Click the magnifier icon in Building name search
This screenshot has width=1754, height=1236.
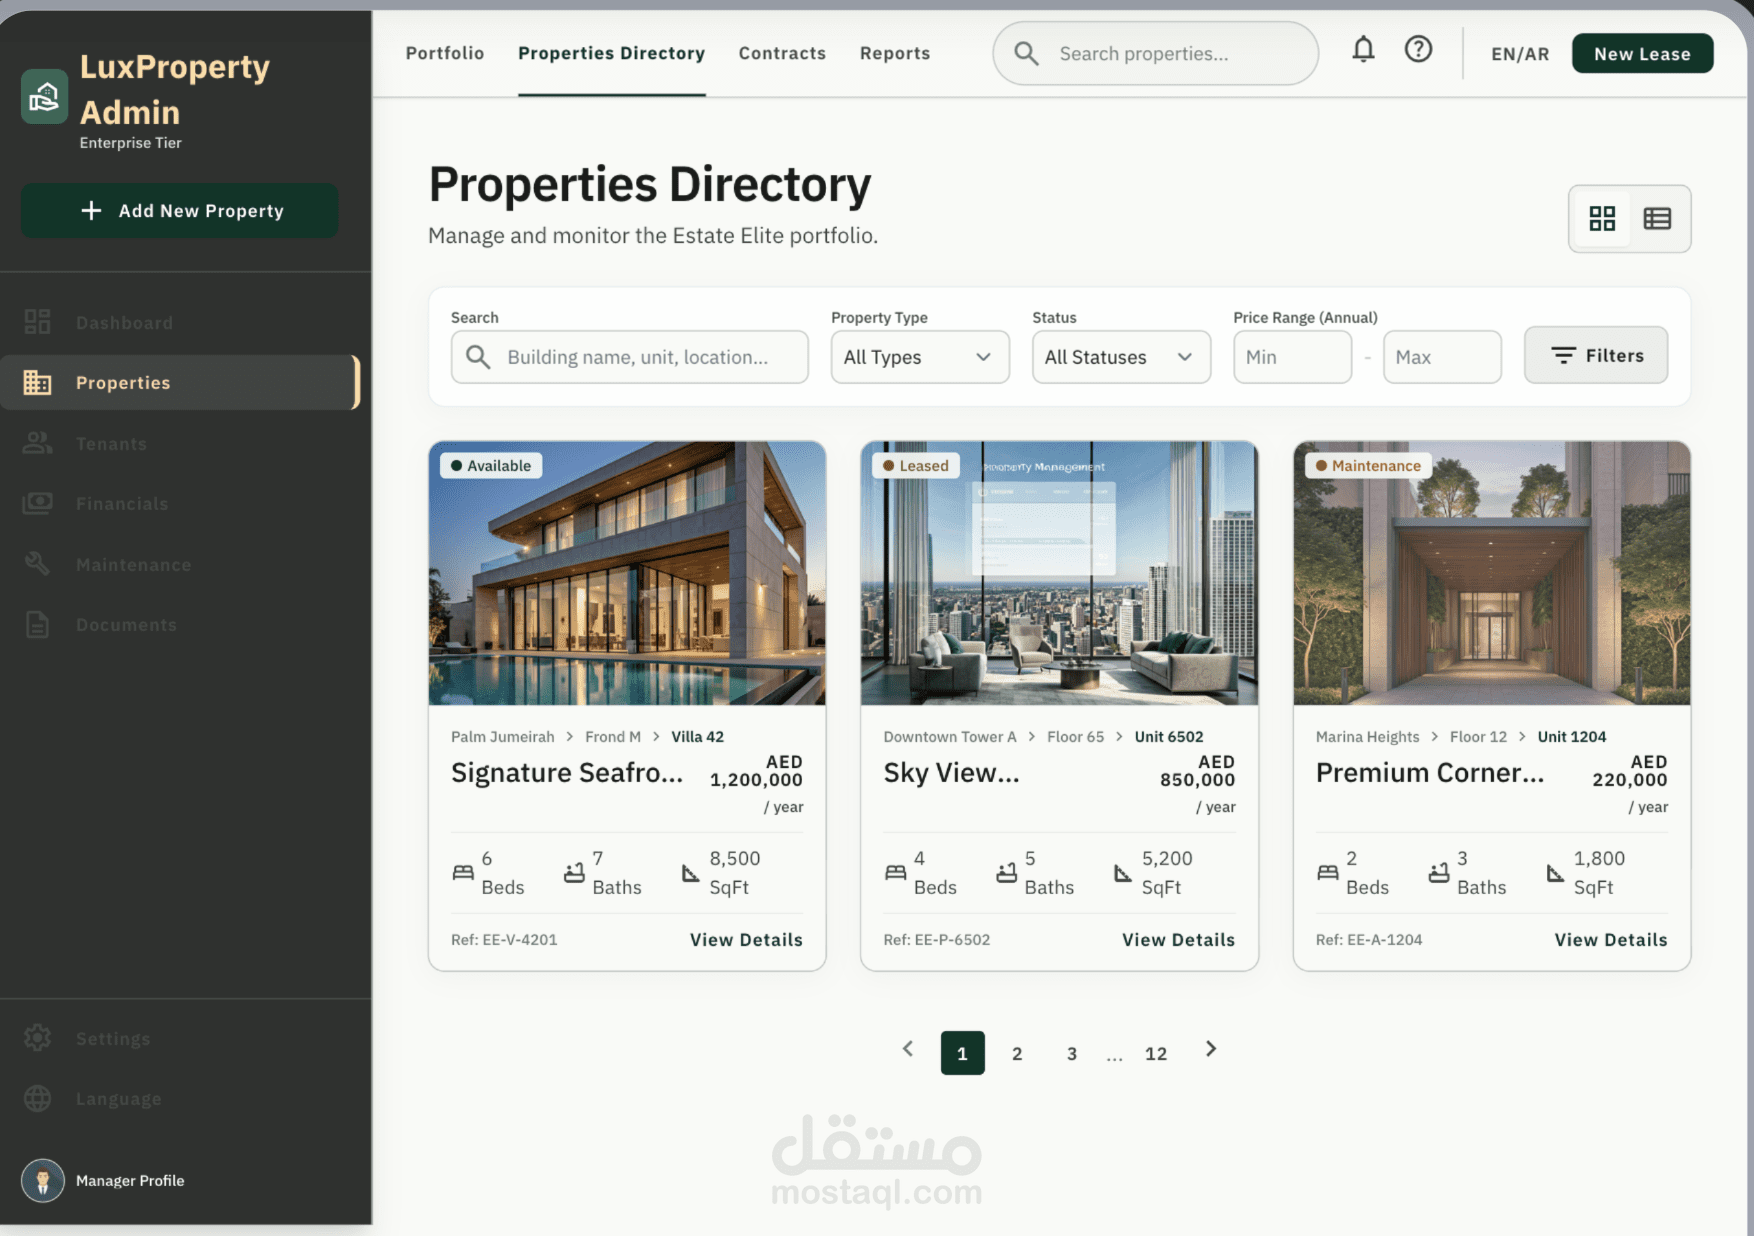(478, 357)
